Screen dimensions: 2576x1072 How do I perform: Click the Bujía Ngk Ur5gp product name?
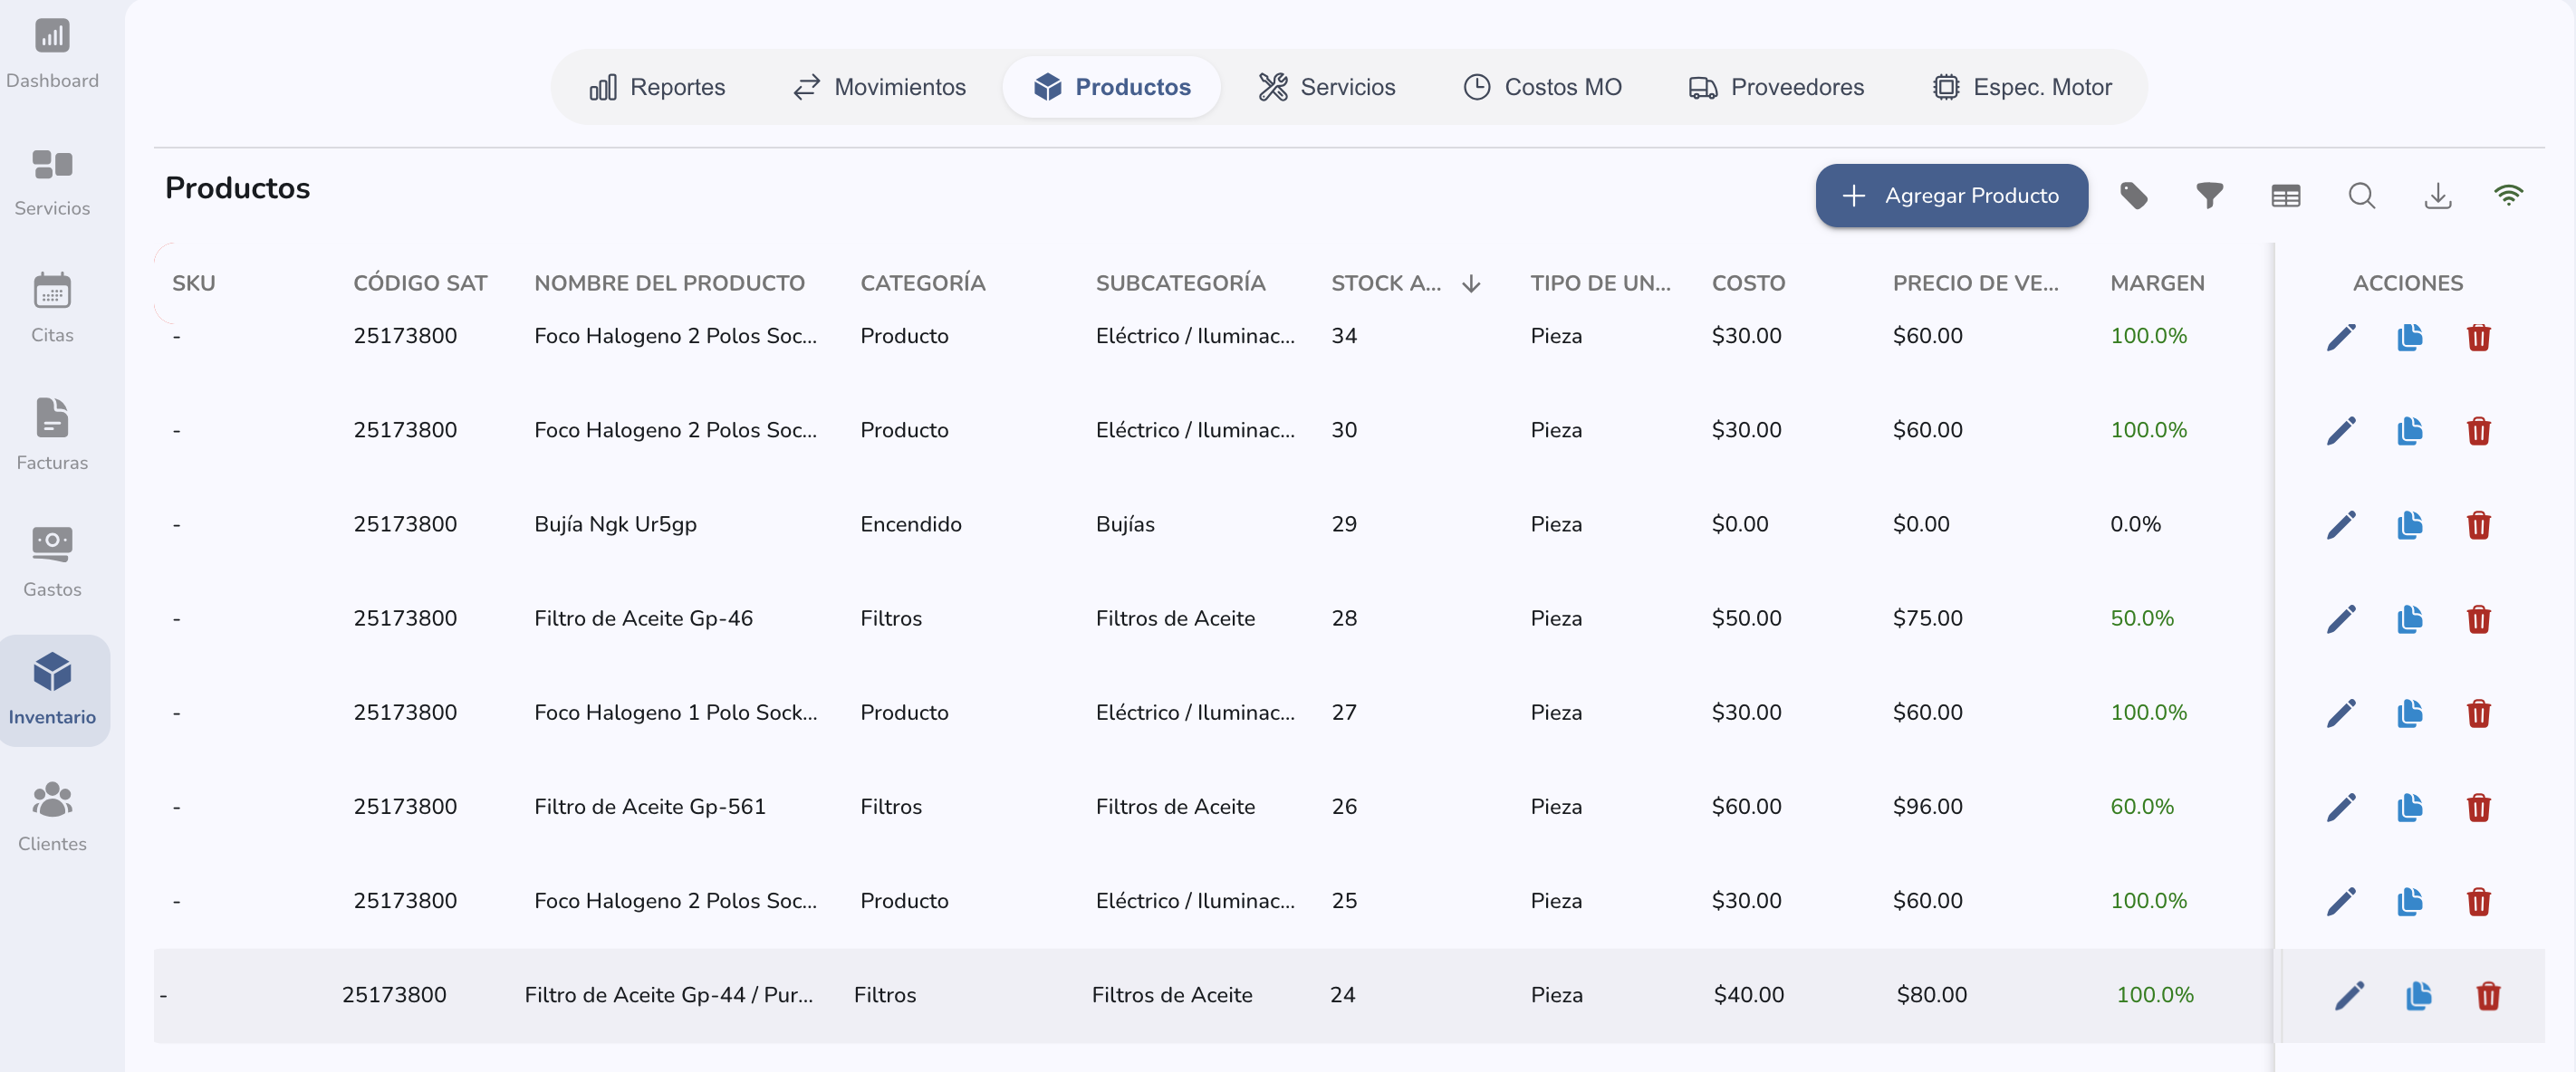click(615, 524)
